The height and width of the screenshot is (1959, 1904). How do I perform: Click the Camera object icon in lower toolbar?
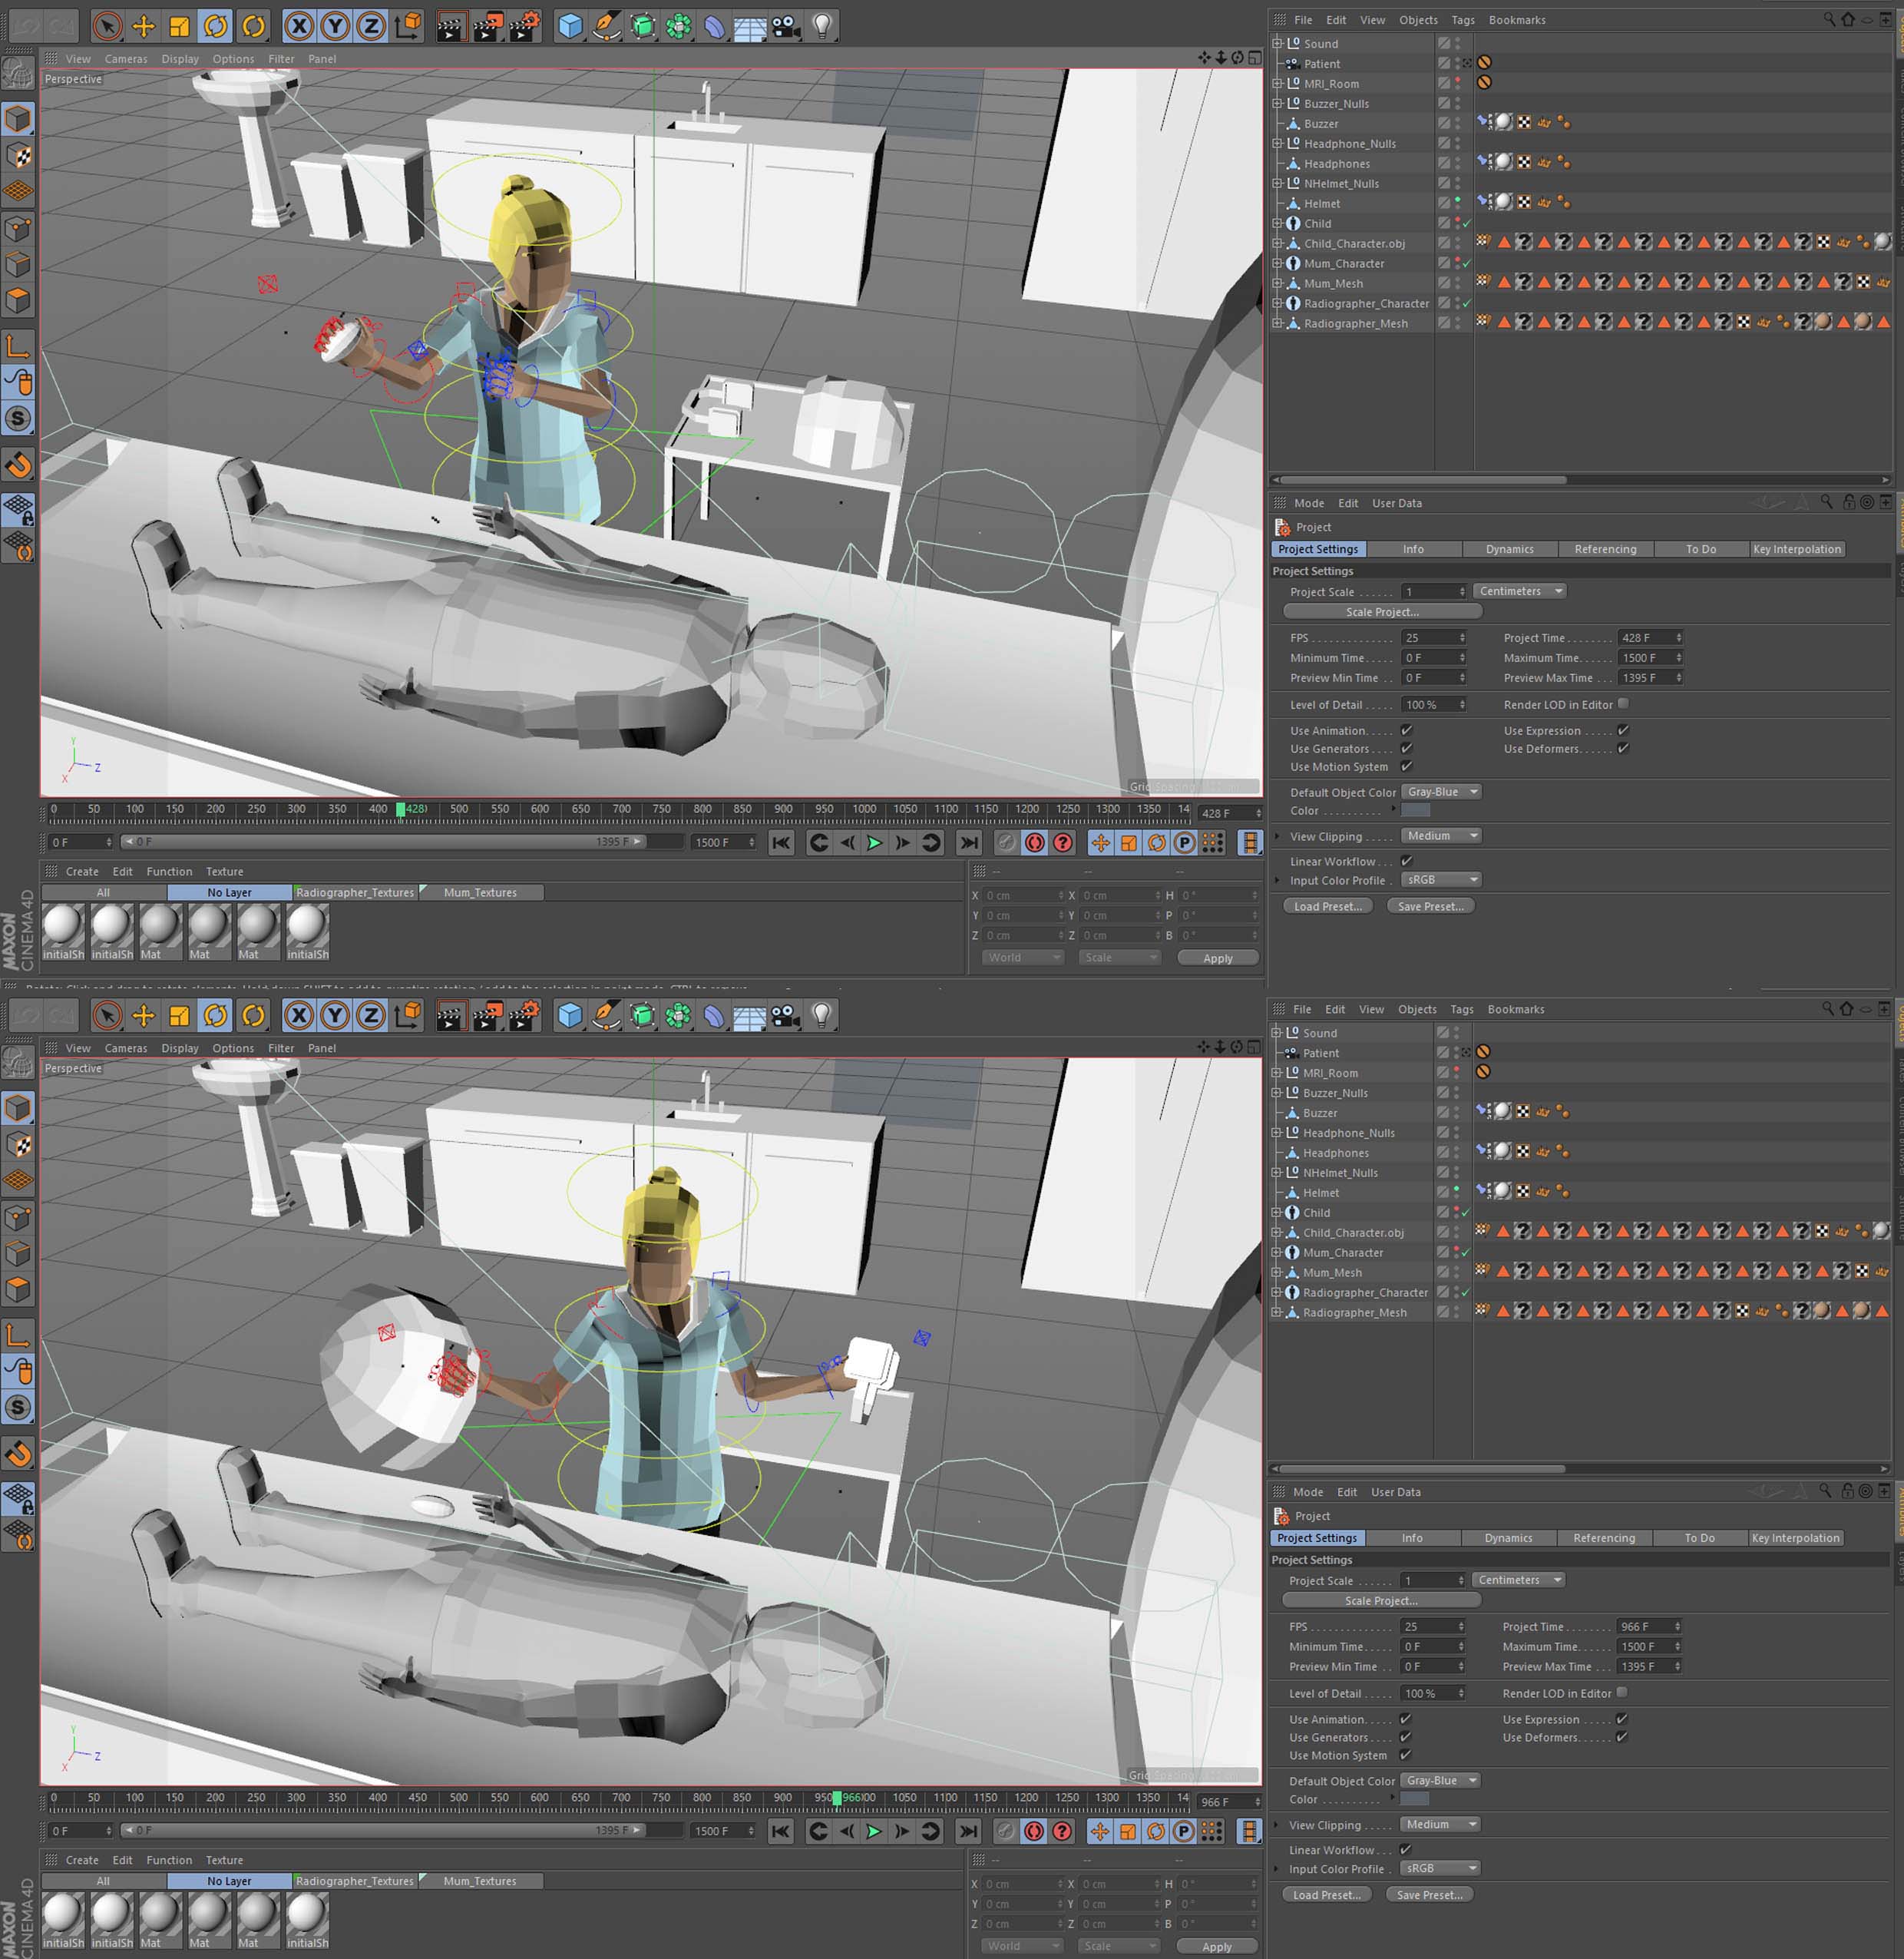coord(785,1016)
